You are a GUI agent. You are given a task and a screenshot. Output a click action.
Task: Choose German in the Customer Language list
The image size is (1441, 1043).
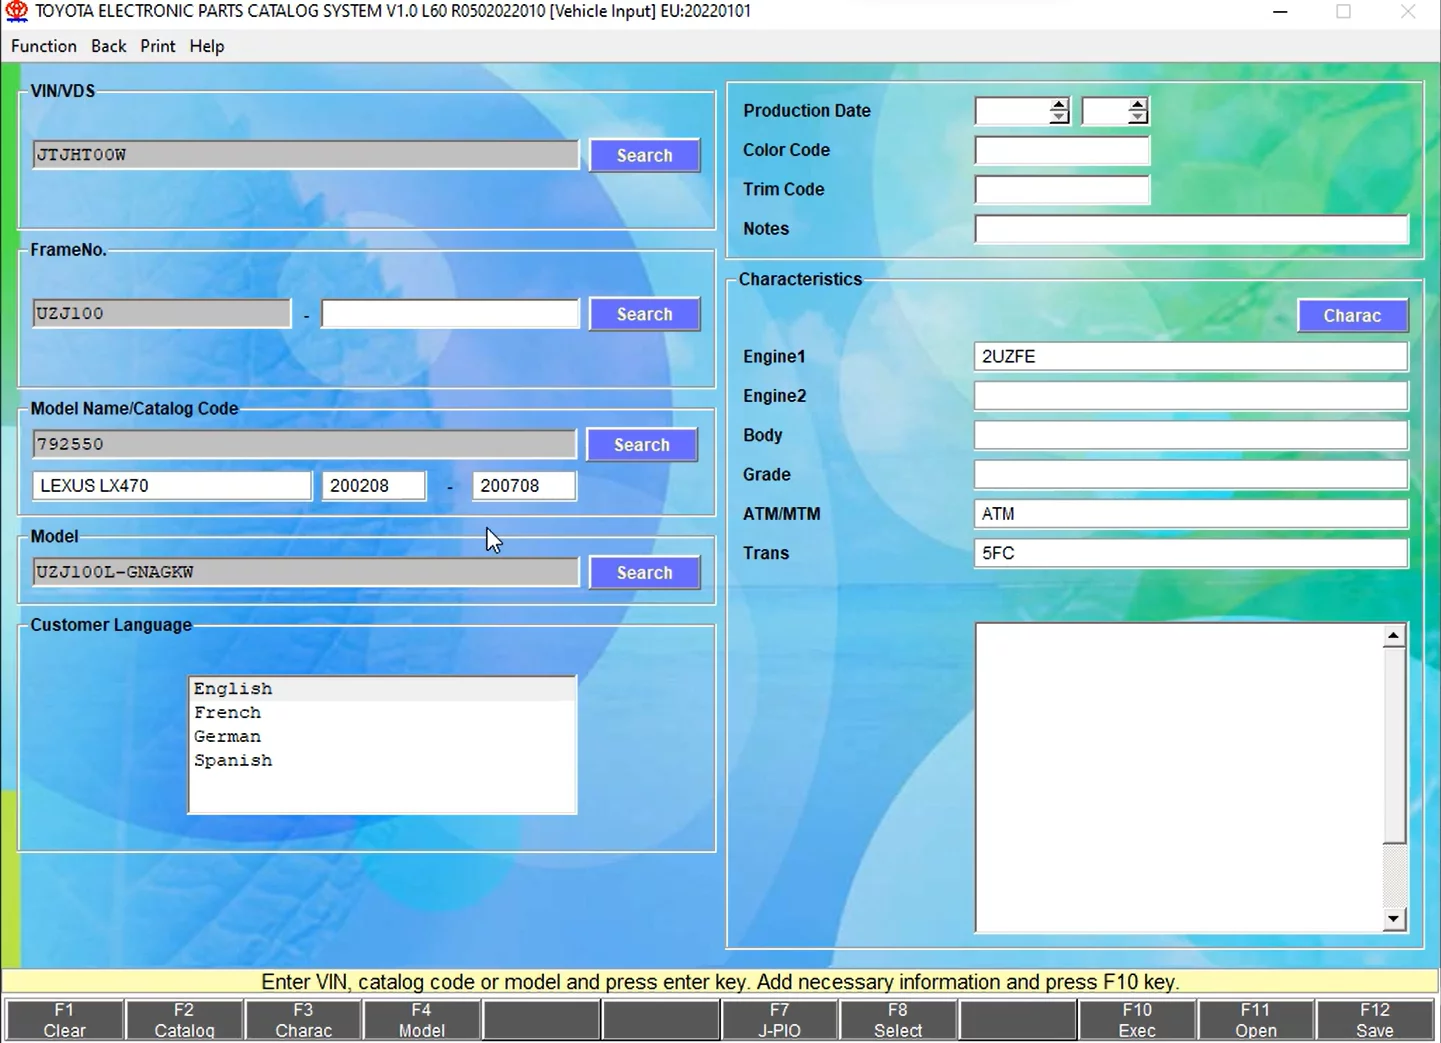point(228,737)
